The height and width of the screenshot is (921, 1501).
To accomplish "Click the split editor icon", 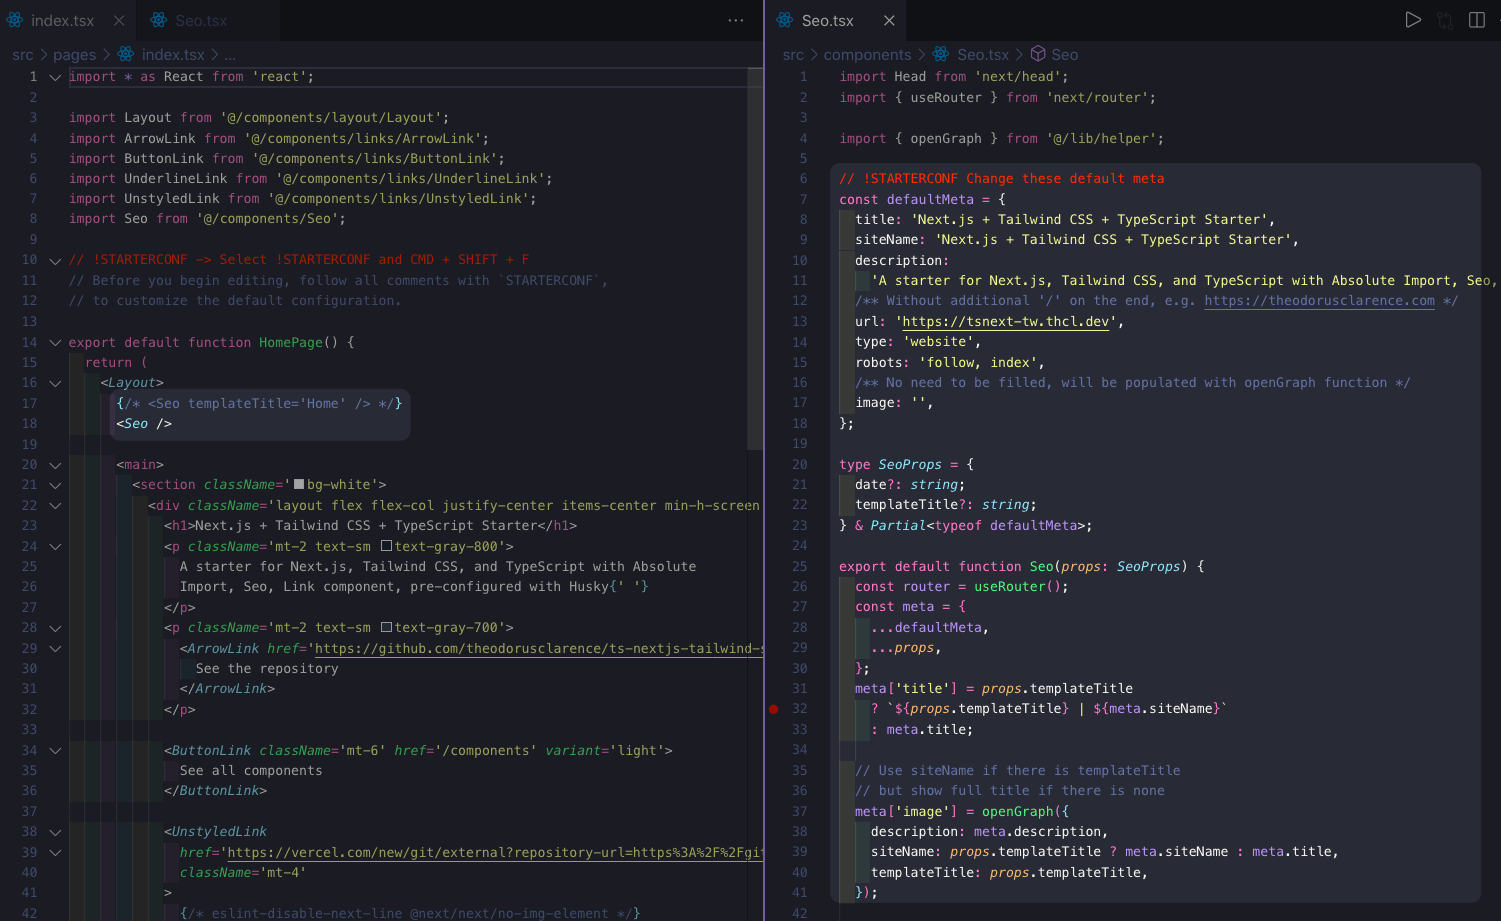I will (1476, 20).
